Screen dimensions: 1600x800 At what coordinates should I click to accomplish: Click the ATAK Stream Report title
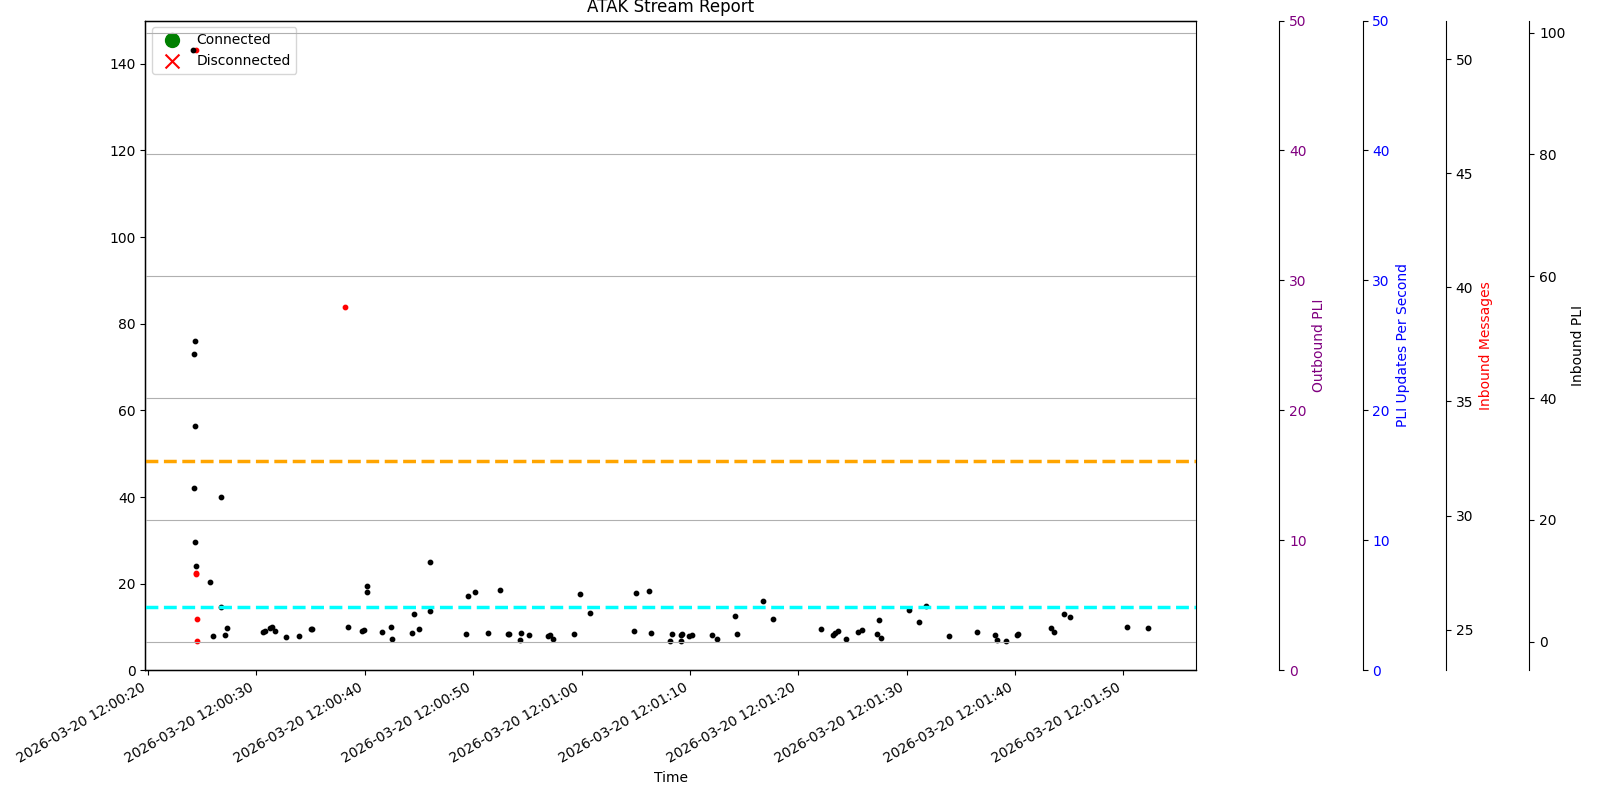(670, 8)
